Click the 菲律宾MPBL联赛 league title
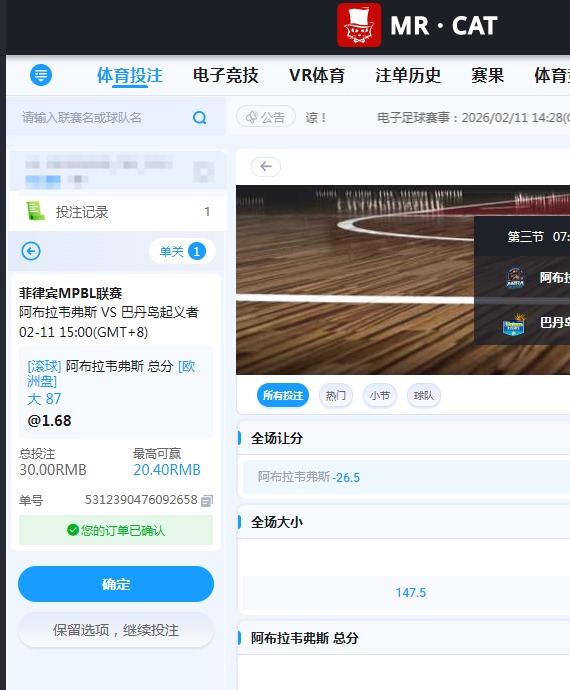This screenshot has width=570, height=690. point(70,293)
